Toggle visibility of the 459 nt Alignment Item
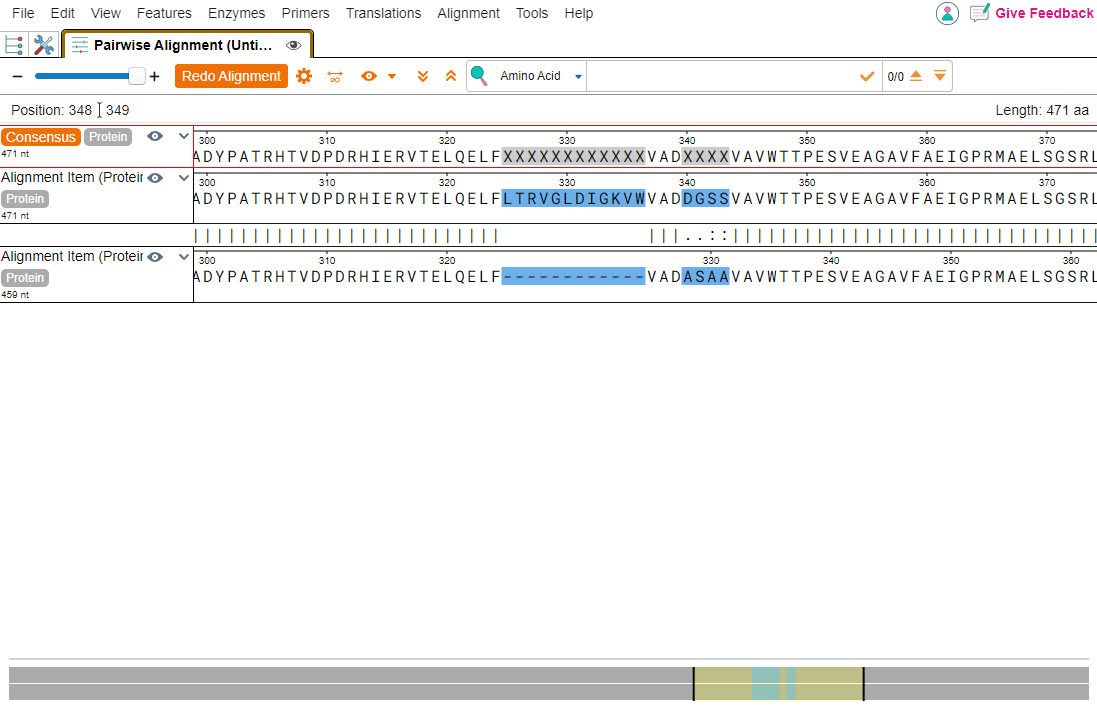Image resolution: width=1097 pixels, height=707 pixels. (x=155, y=257)
